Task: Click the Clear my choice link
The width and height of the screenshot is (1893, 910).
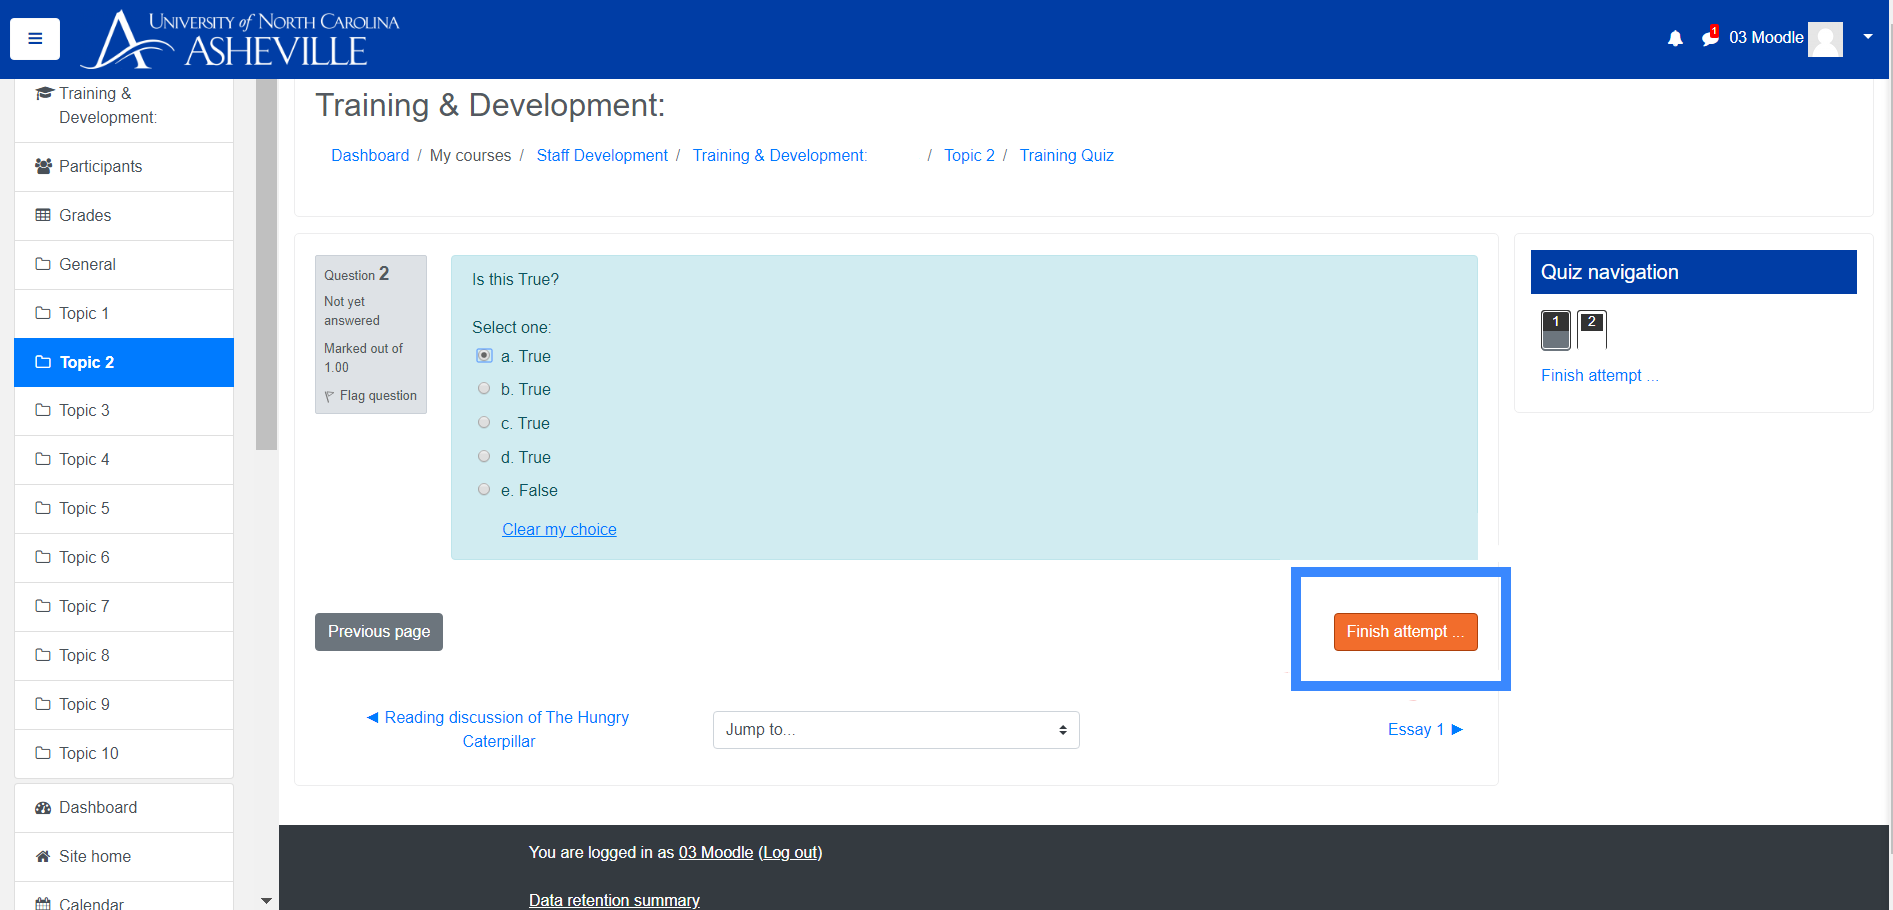Action: pos(559,530)
